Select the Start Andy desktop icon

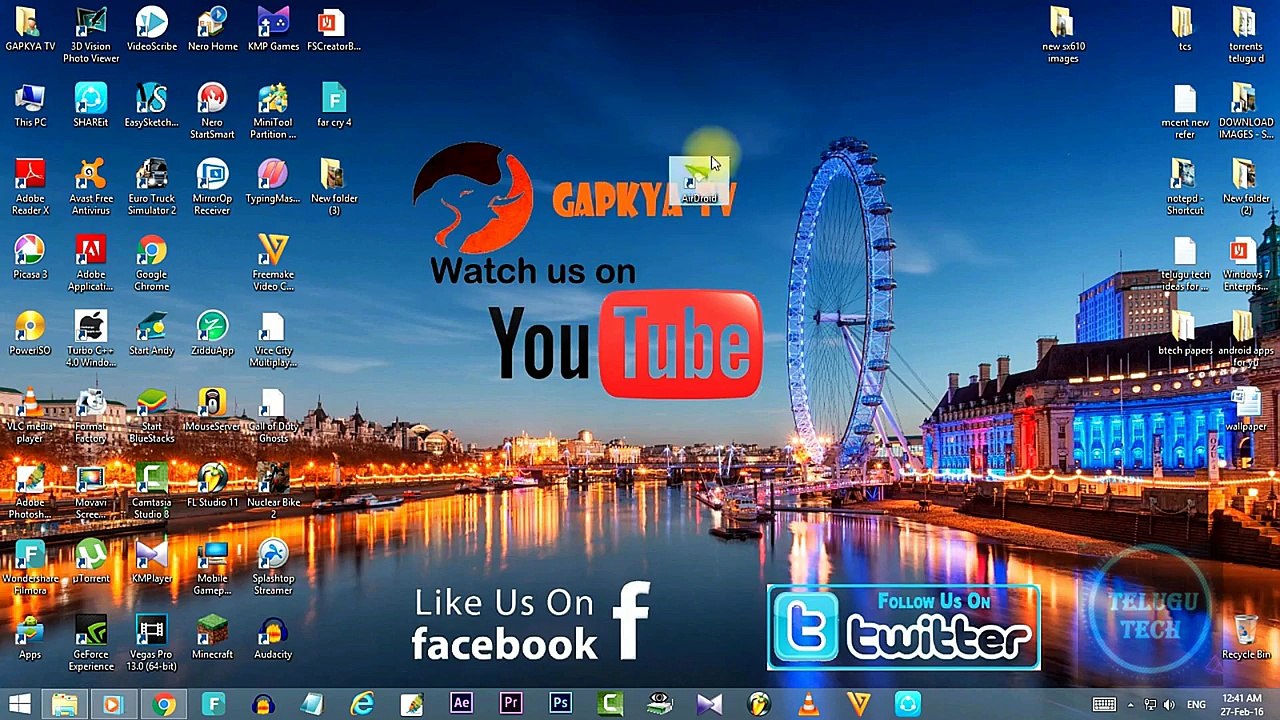pos(152,334)
